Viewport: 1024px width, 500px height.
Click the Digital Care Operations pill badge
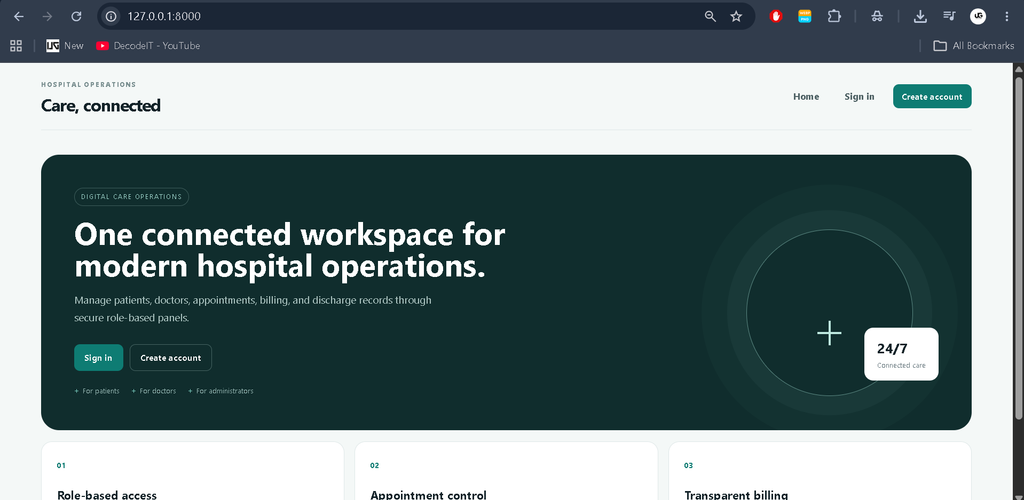point(131,196)
